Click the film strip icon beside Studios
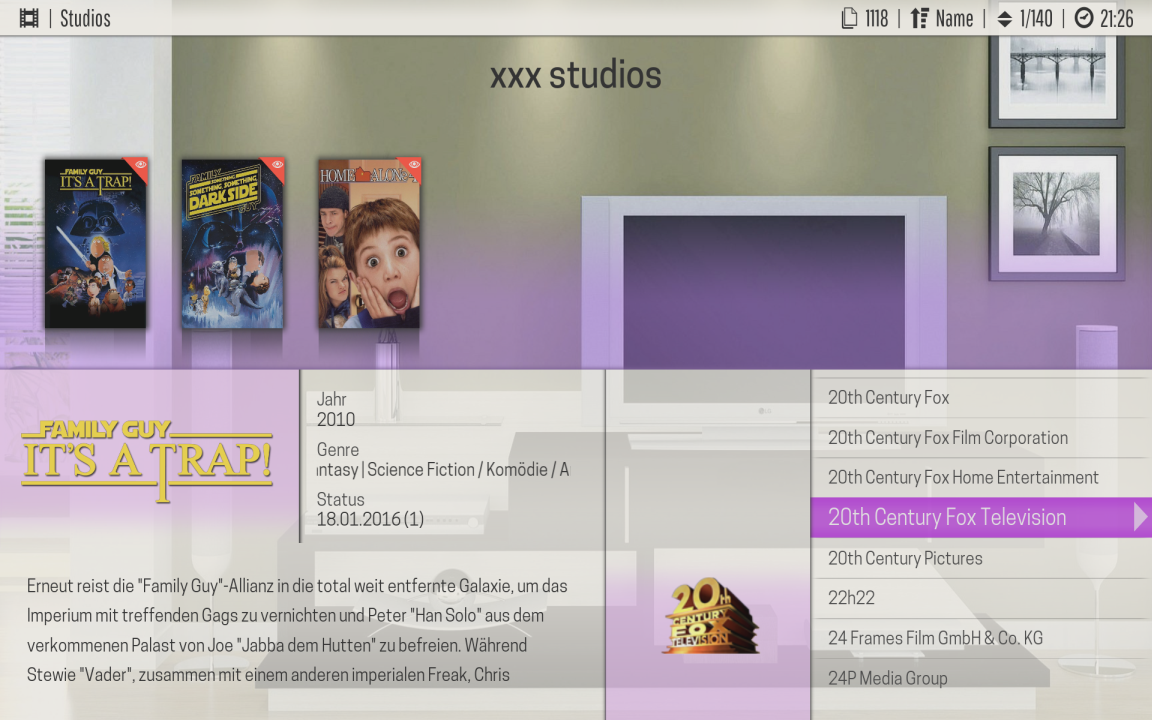The image size is (1152, 720). pyautogui.click(x=29, y=18)
